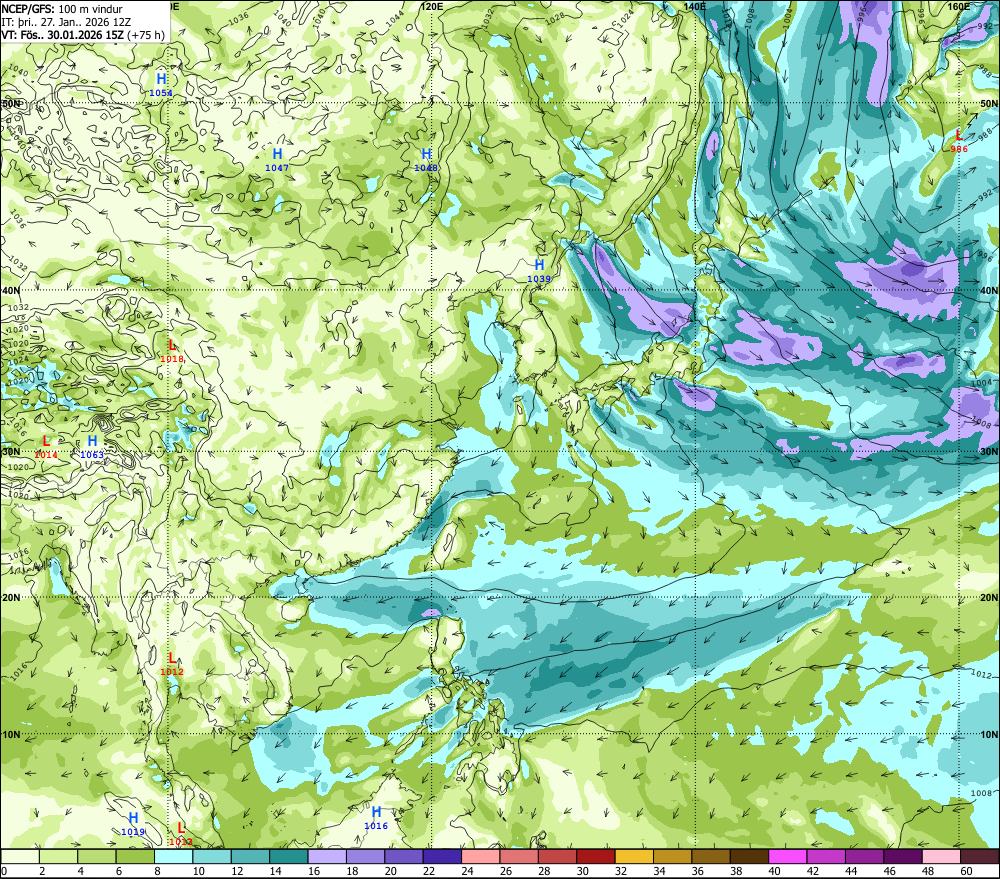Click the 6–8 green legend swatch
This screenshot has width=1000, height=879.
(135, 857)
